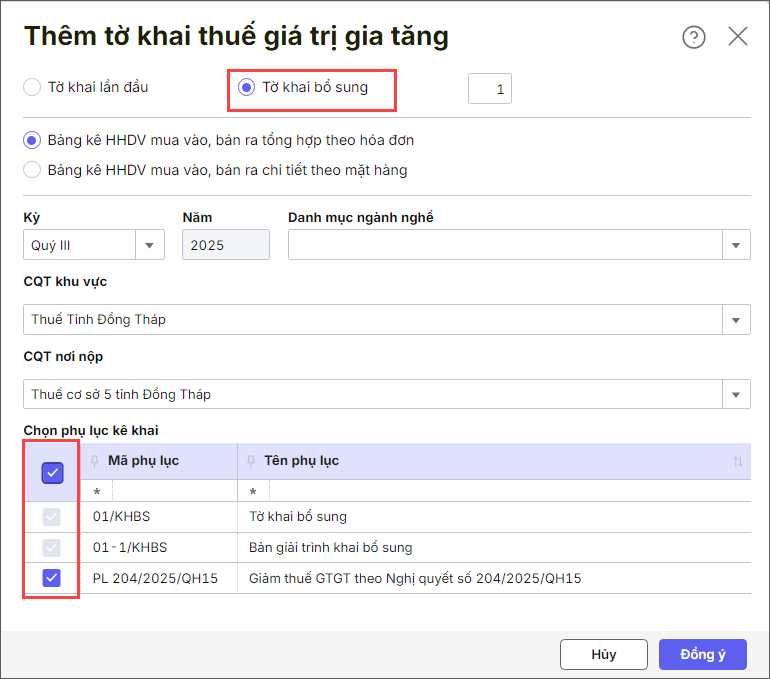Expand the Kỳ period dropdown

pyautogui.click(x=150, y=245)
